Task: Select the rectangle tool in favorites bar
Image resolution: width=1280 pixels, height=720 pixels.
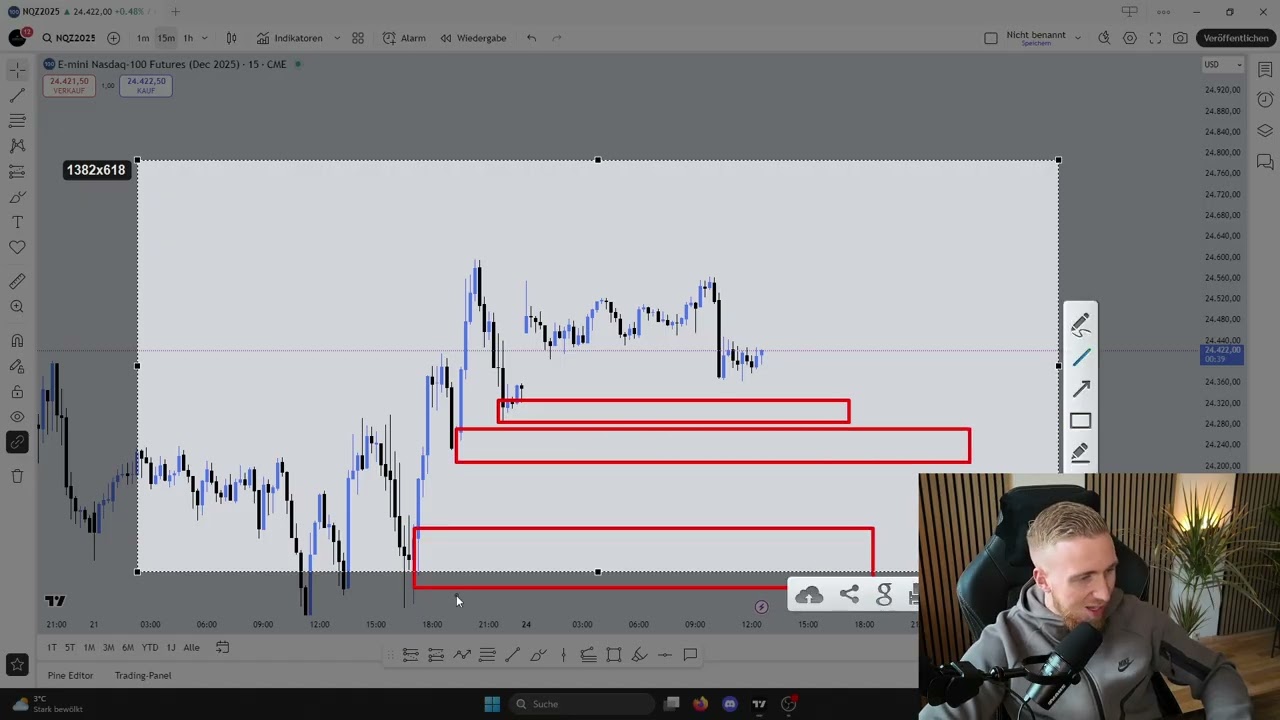Action: [614, 655]
